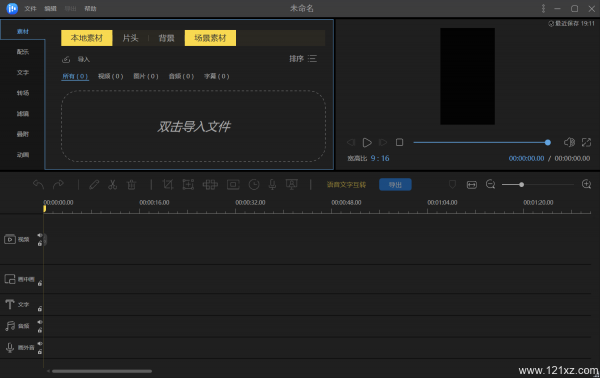Screen dimensions: 600x378
Task: Select the 动画 sidebar section
Action: (23, 155)
